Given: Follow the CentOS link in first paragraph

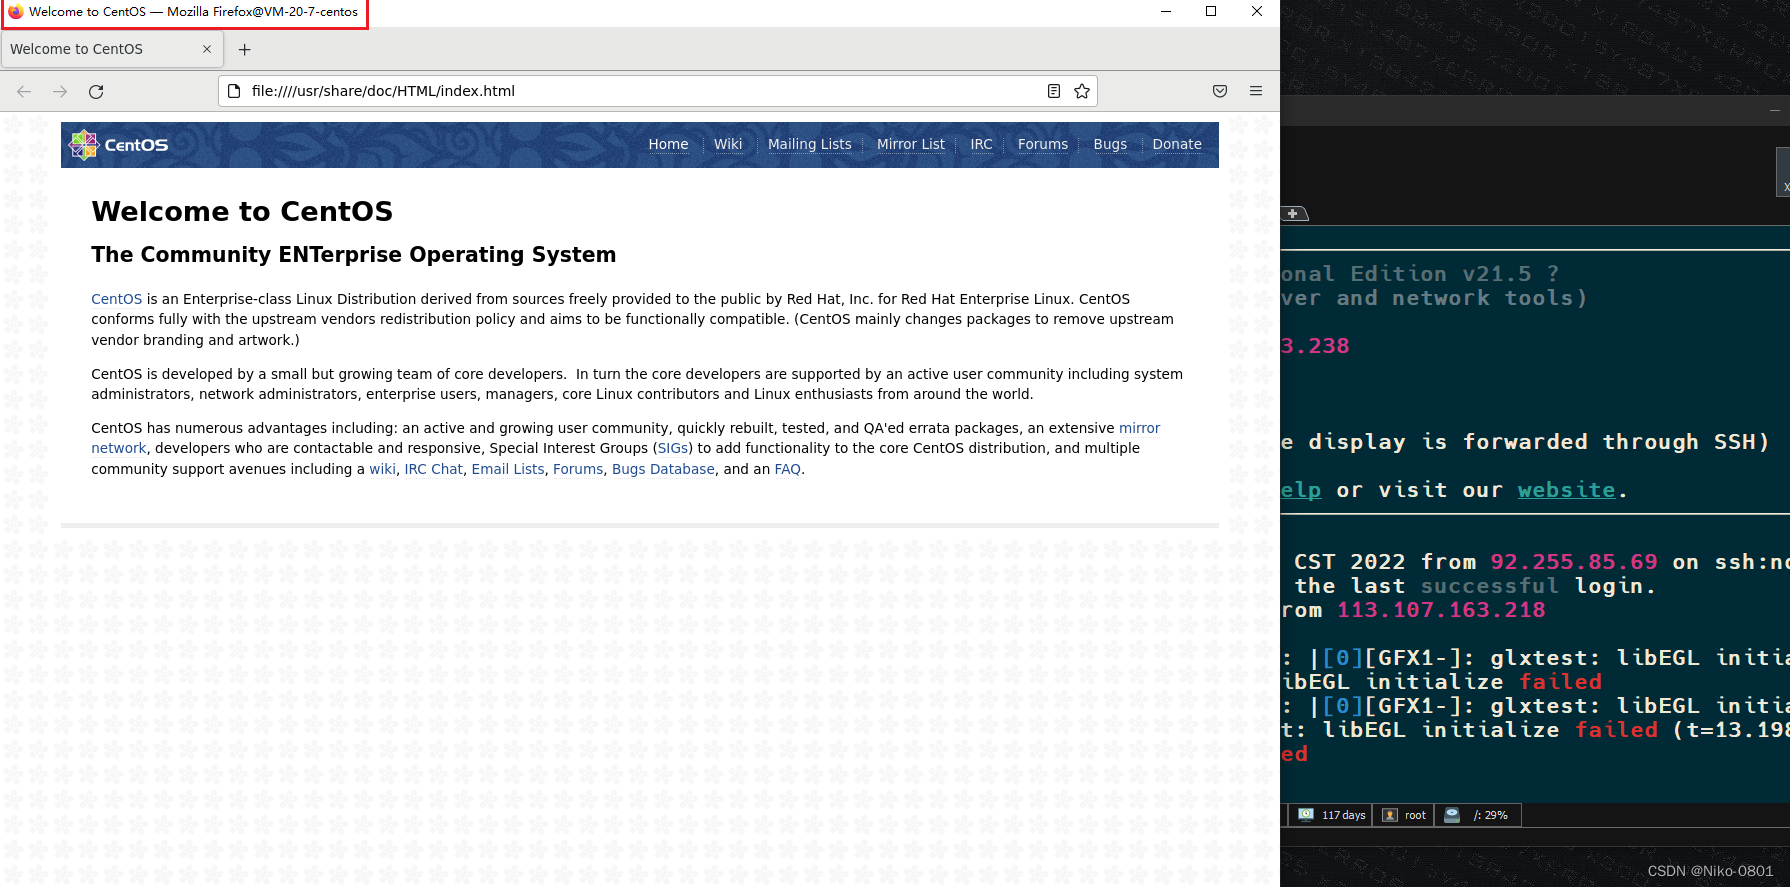Looking at the screenshot, I should [x=116, y=299].
